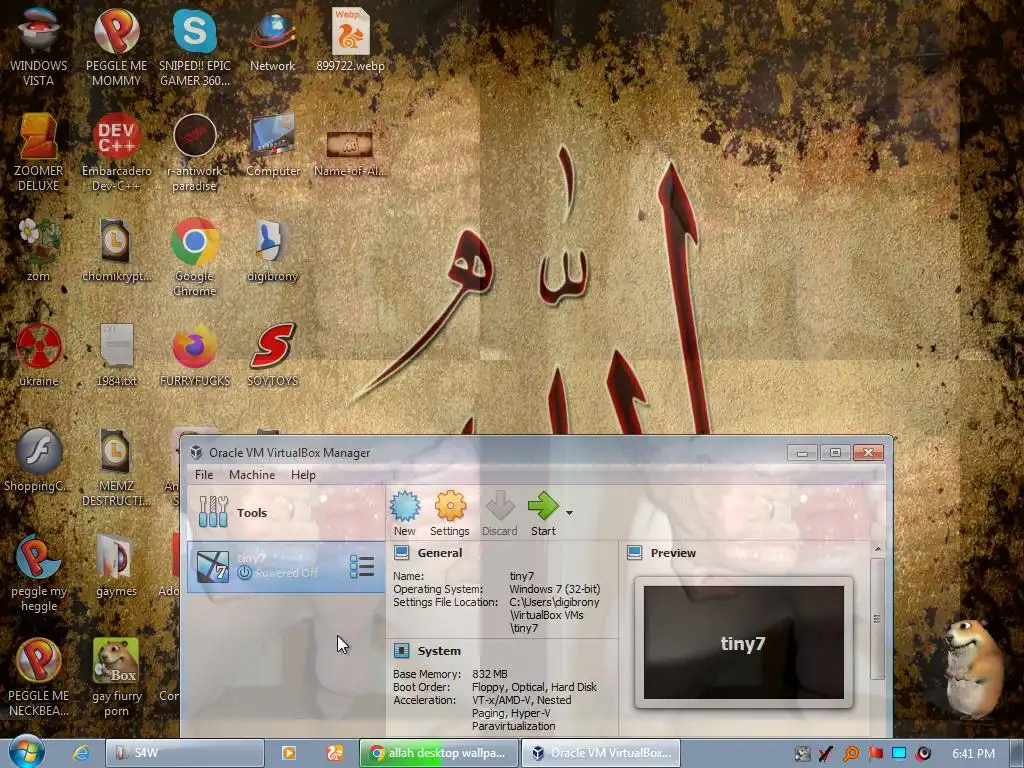Open WINDOWS VISTA desktop icon
The image size is (1024, 768).
click(39, 46)
